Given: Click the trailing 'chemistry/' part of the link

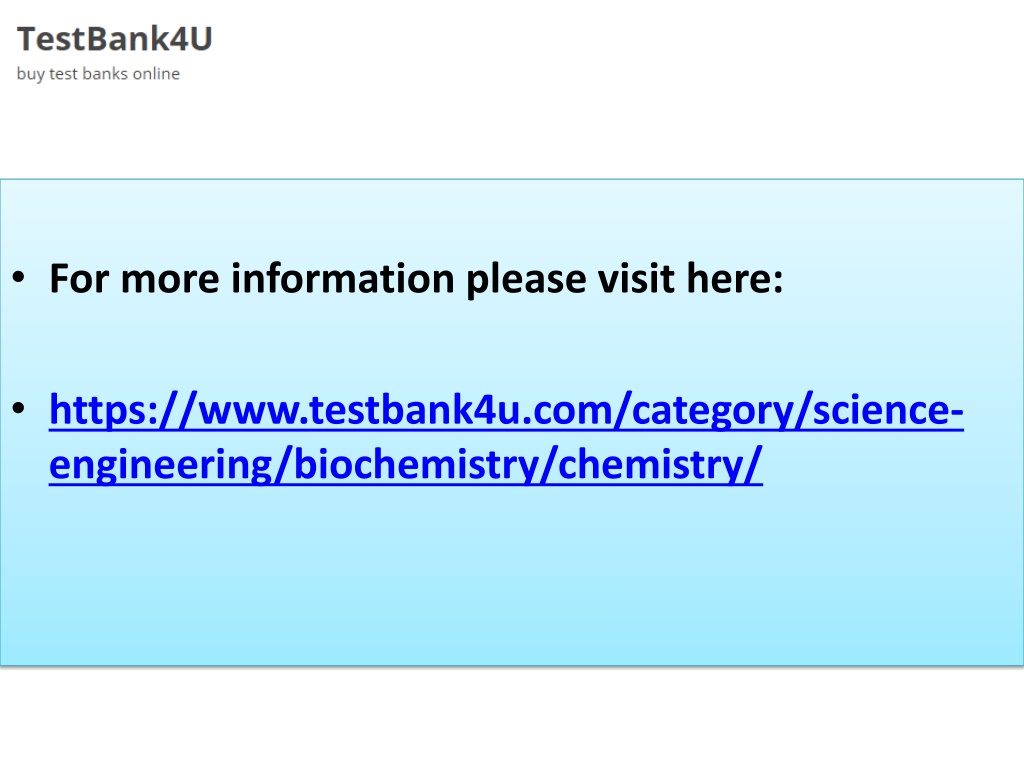Looking at the screenshot, I should click(x=660, y=465).
